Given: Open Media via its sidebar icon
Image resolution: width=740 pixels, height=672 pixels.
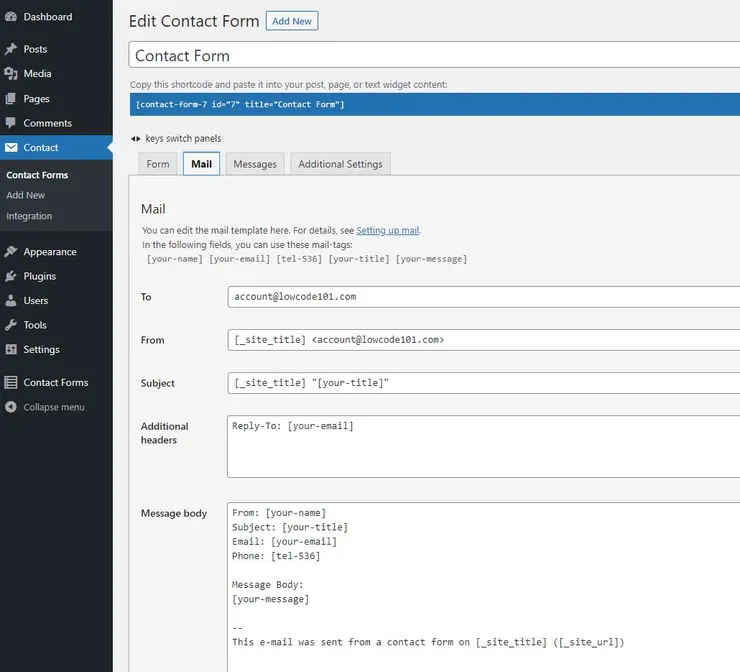Looking at the screenshot, I should (11, 74).
